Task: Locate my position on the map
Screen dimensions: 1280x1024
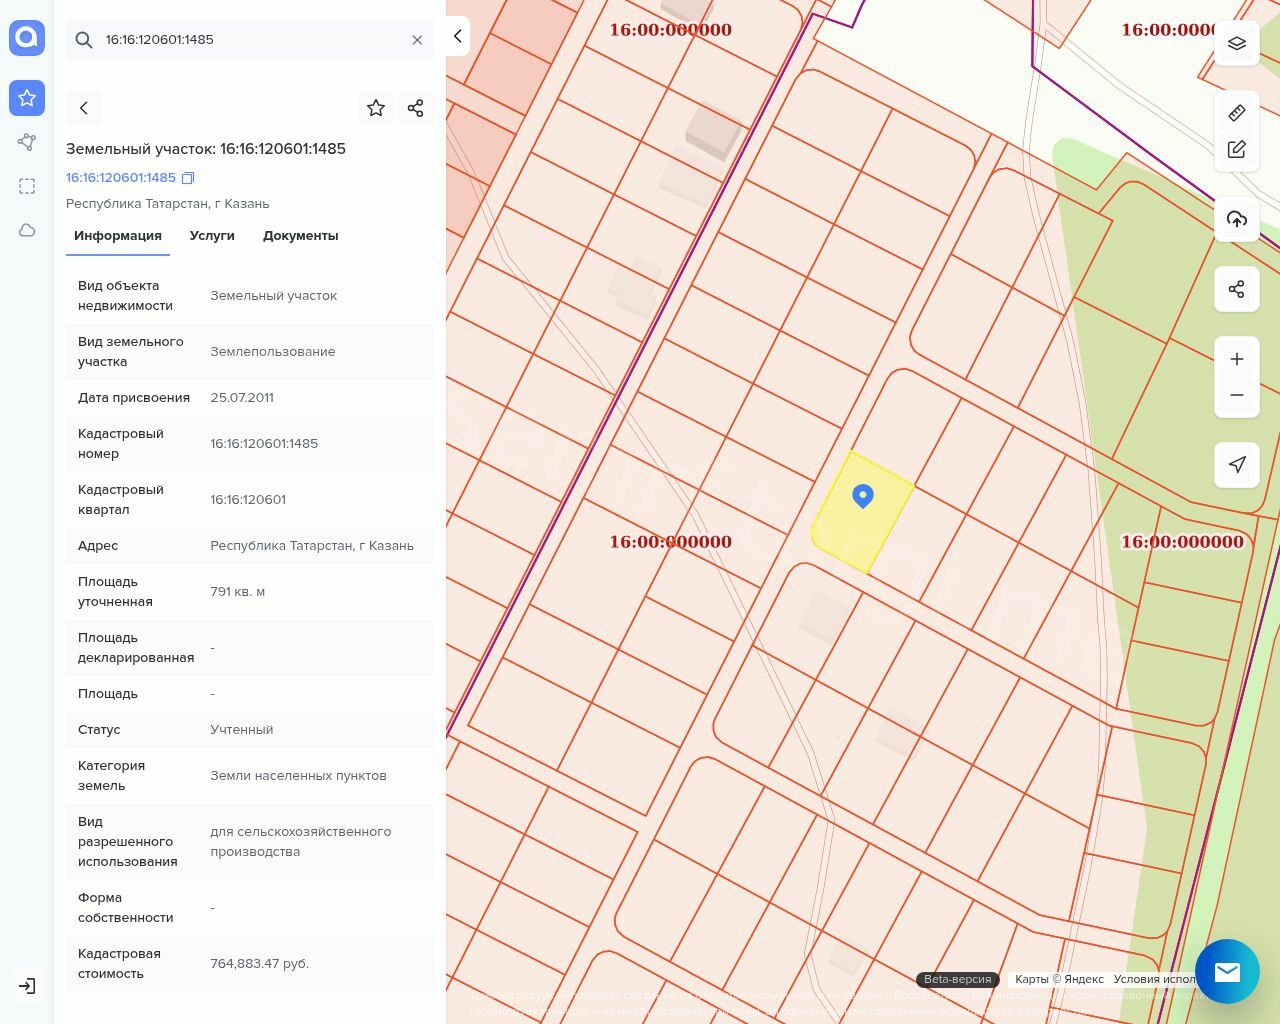Action: pyautogui.click(x=1236, y=464)
